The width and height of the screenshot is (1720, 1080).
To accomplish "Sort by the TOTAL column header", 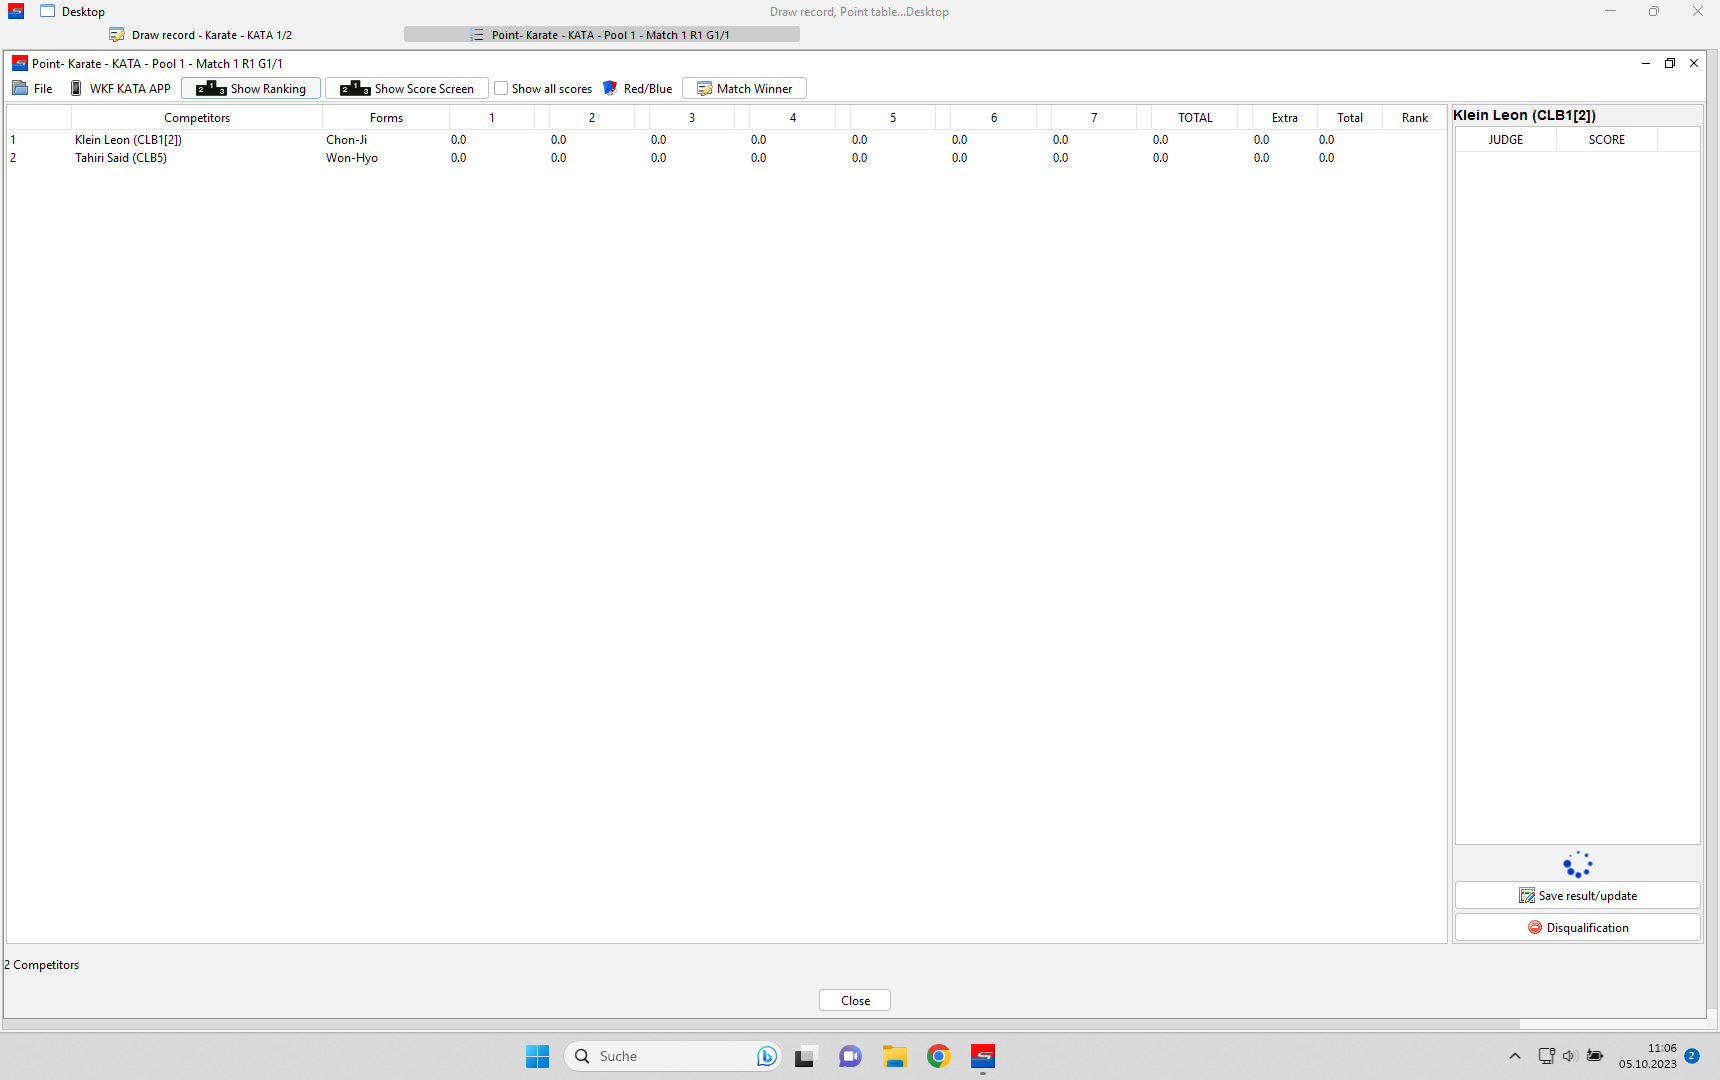I will click(x=1194, y=118).
